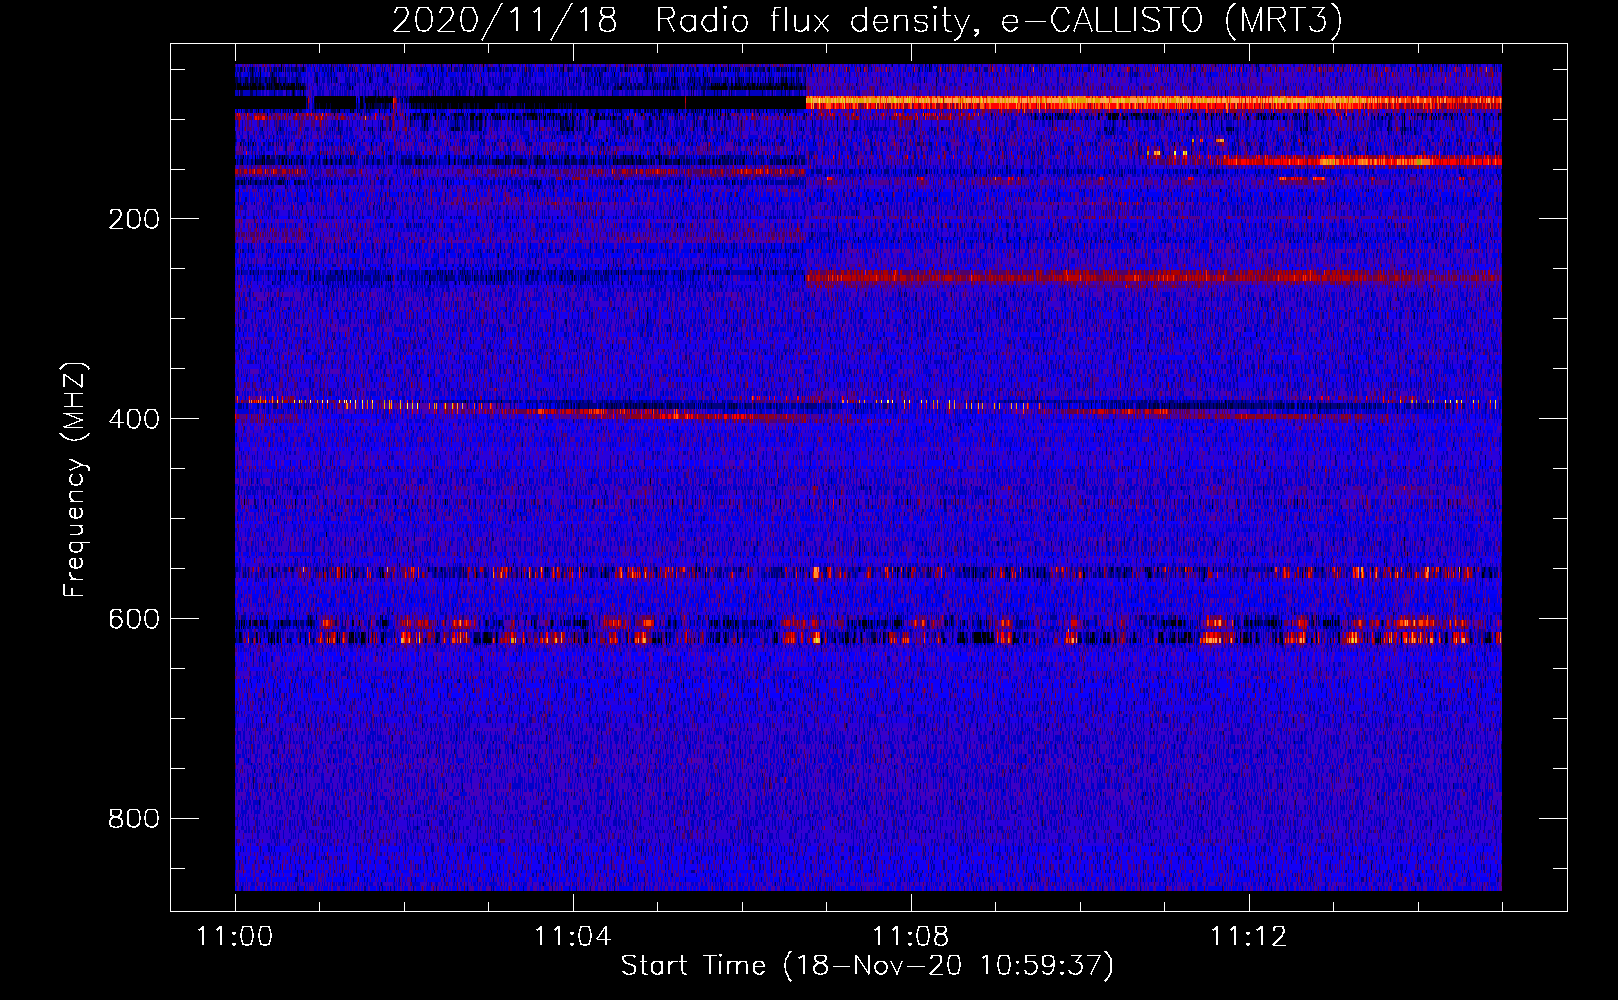Click the 400 frequency tick label
The height and width of the screenshot is (1000, 1618).
[134, 419]
